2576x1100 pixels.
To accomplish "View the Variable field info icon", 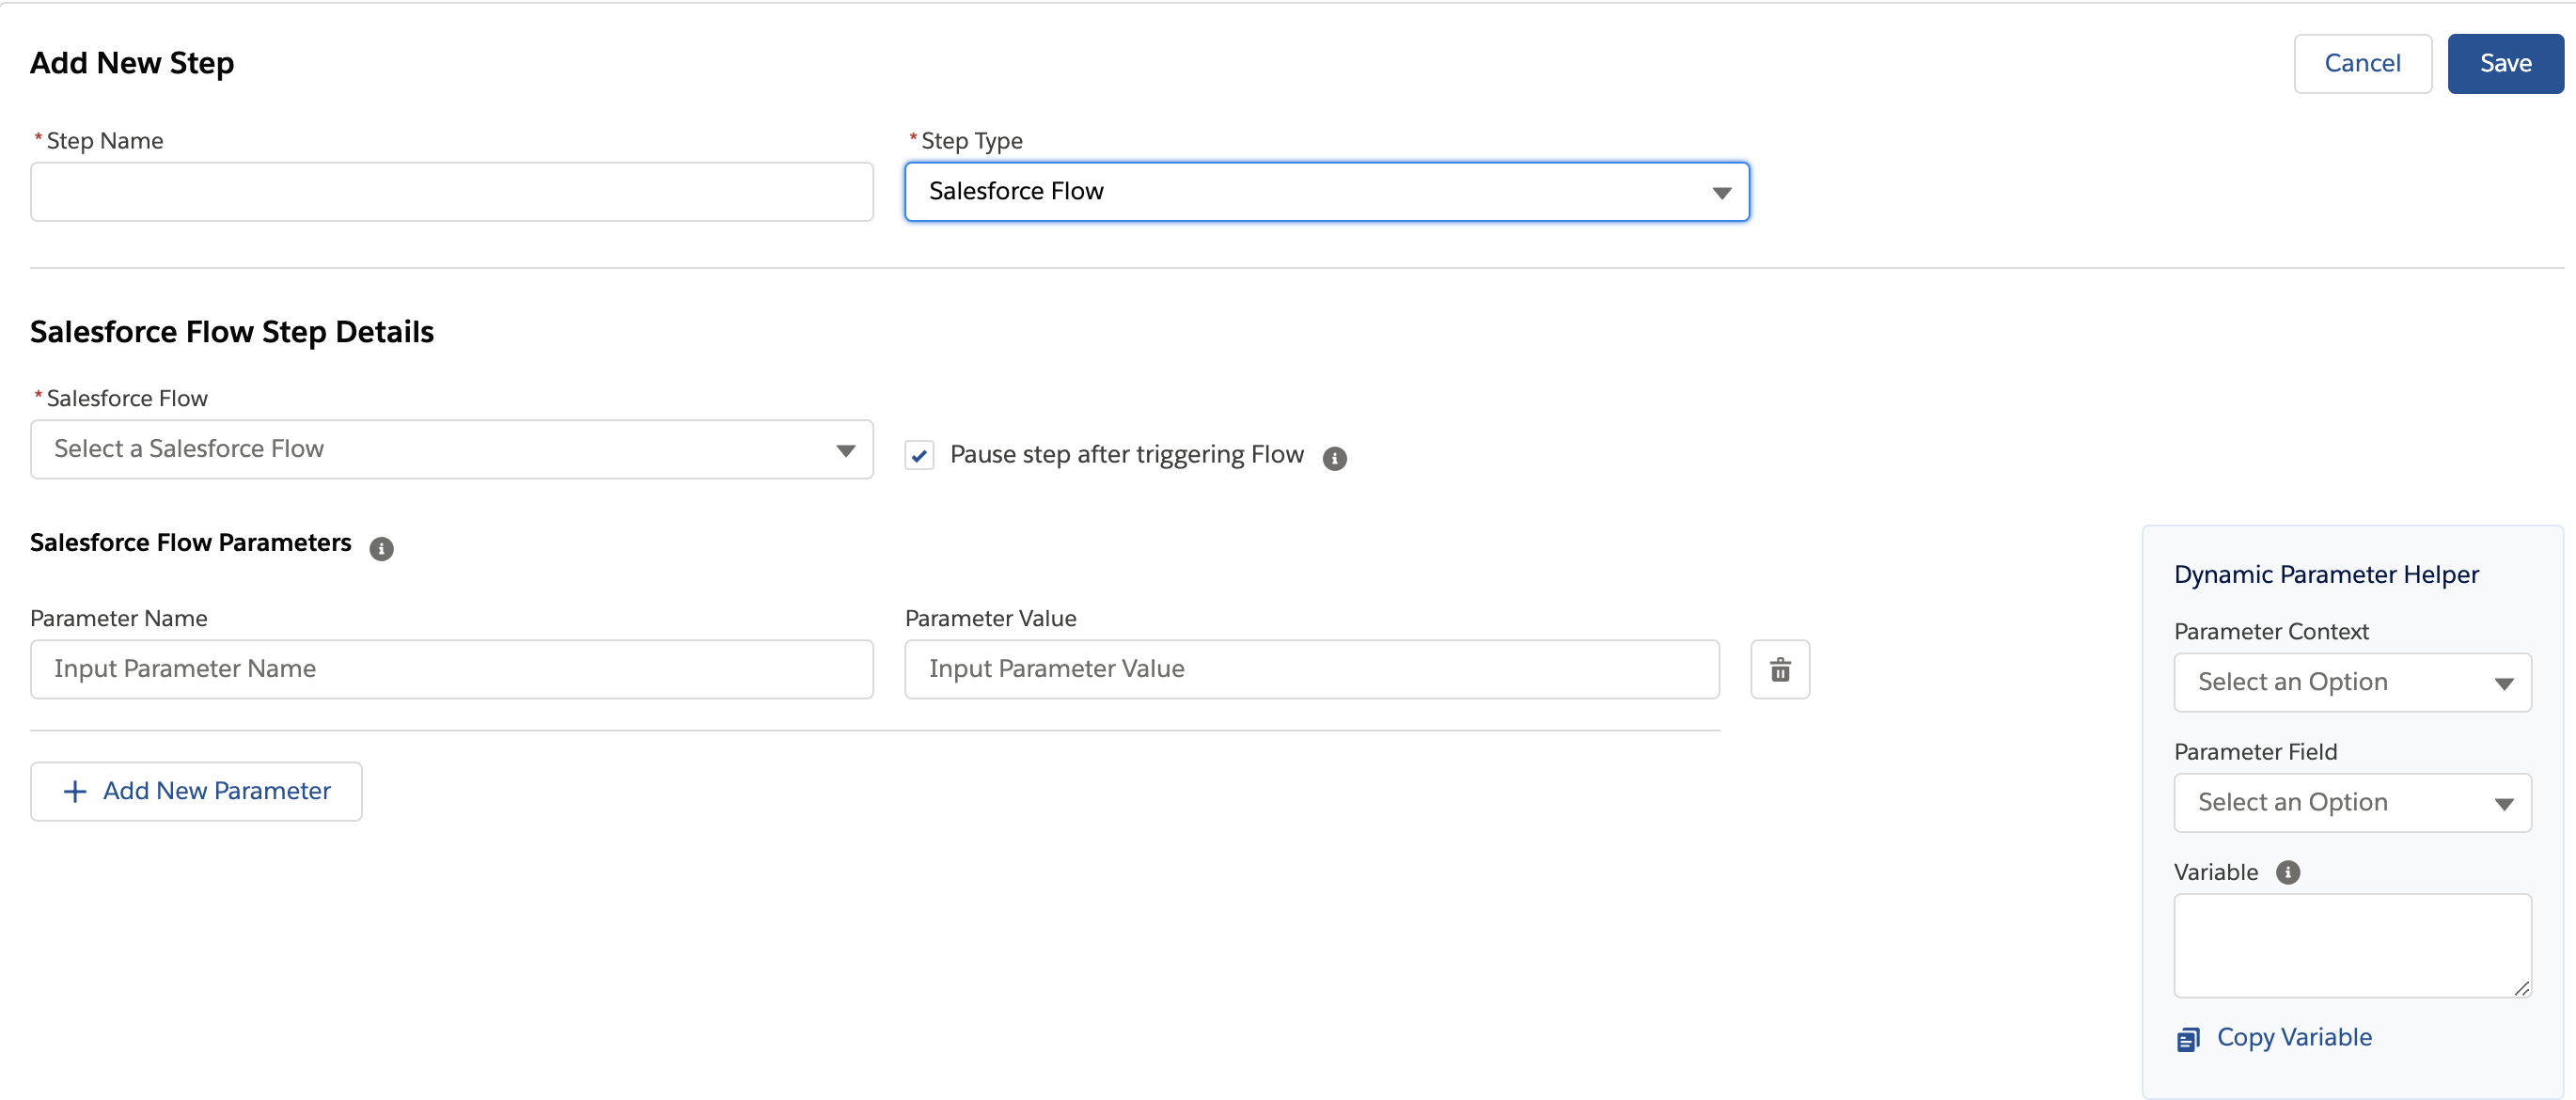I will [2288, 872].
